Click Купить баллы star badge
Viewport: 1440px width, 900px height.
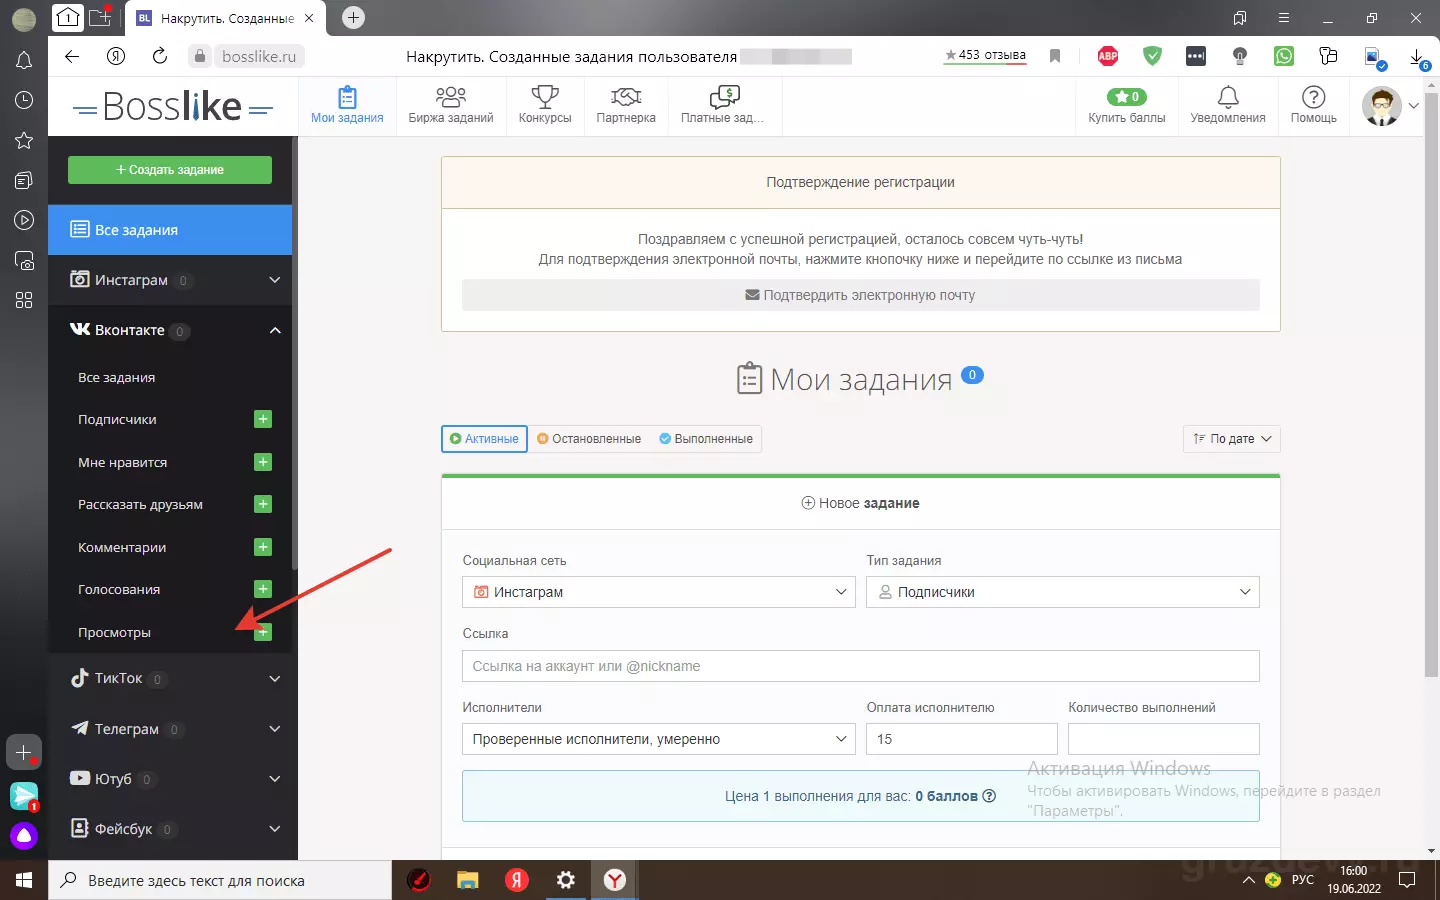[1127, 97]
